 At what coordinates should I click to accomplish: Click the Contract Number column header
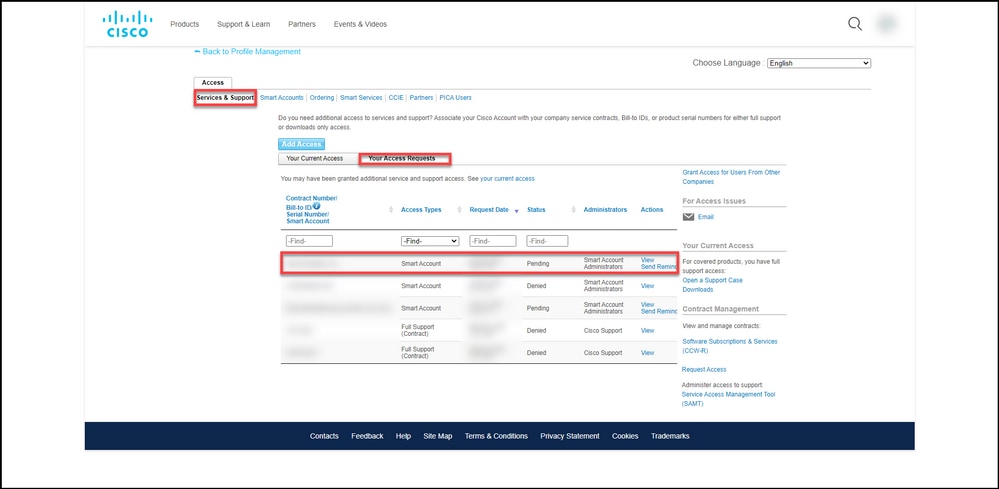(312, 209)
